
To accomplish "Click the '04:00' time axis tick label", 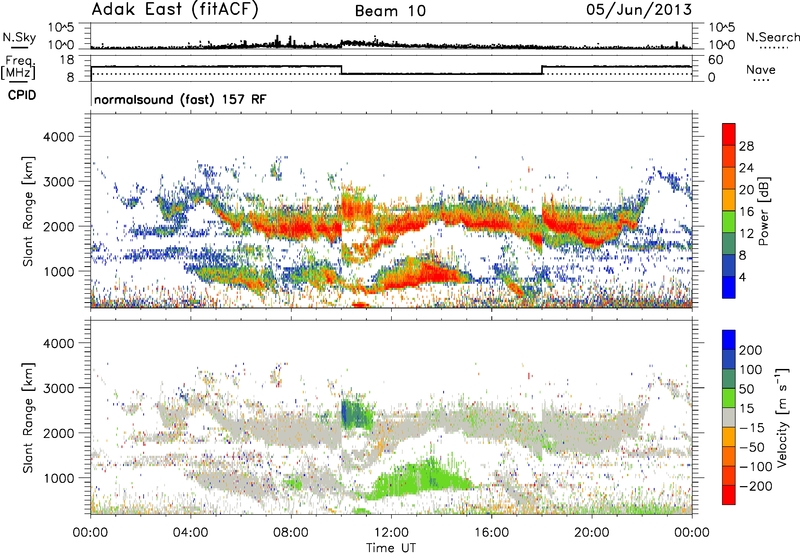I will point(191,533).
